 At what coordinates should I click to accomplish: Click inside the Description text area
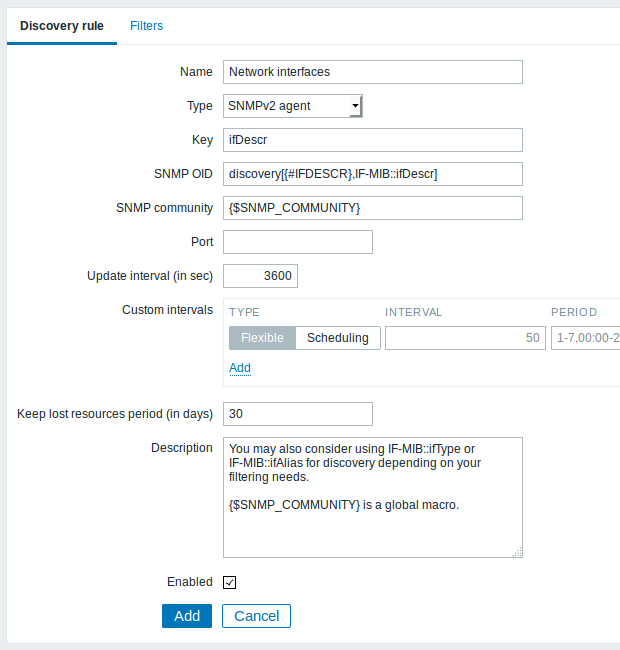(373, 497)
